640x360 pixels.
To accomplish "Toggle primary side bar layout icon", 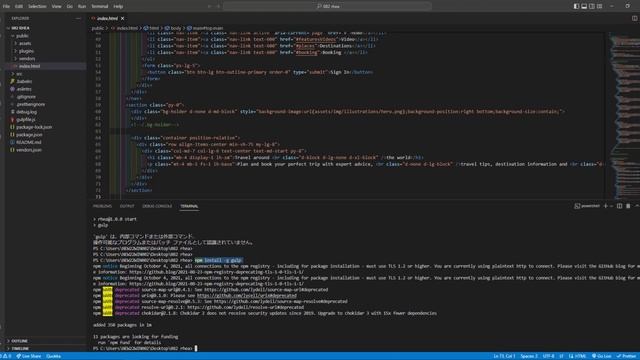I will [576, 6].
